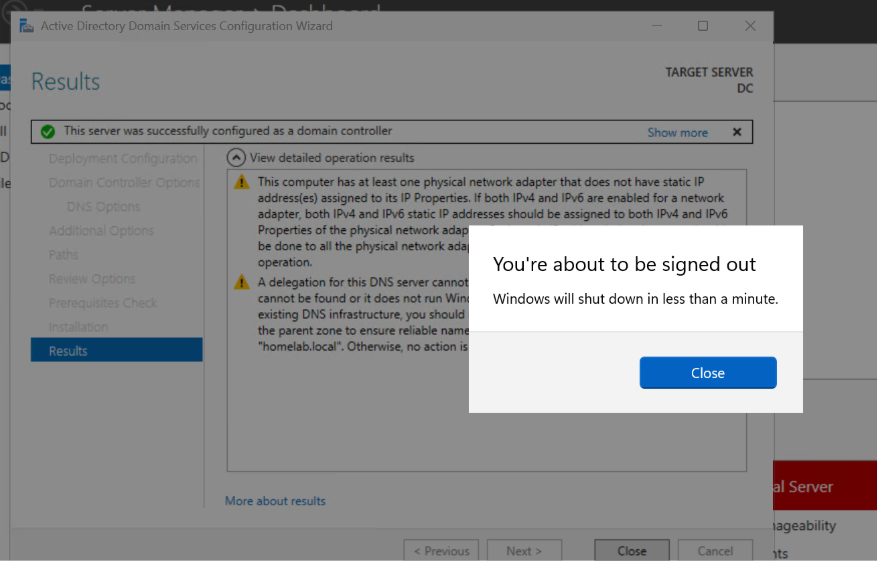877x561 pixels.
Task: Click the Next button
Action: coord(524,550)
